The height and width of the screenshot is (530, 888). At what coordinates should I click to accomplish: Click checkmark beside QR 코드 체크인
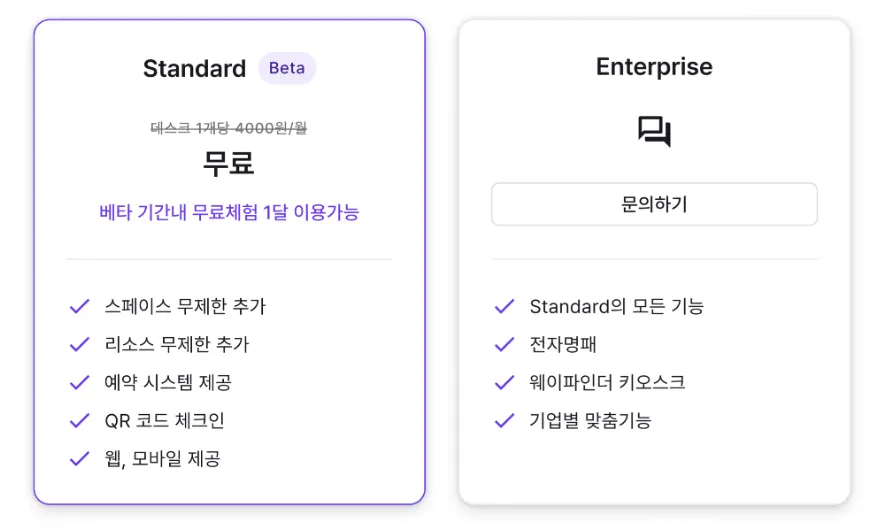click(x=80, y=420)
